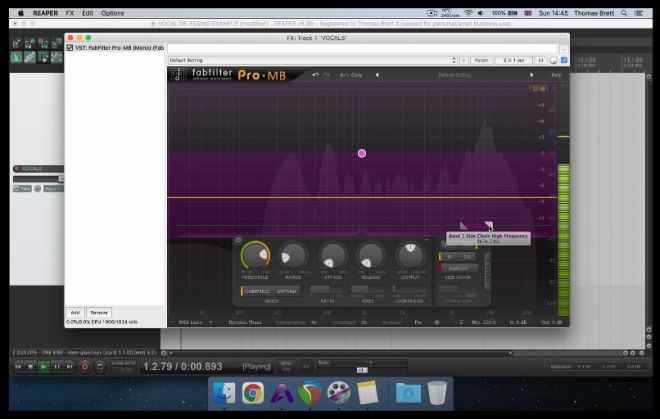Open the Edit menu in menu bar
The width and height of the screenshot is (660, 419).
[88, 13]
